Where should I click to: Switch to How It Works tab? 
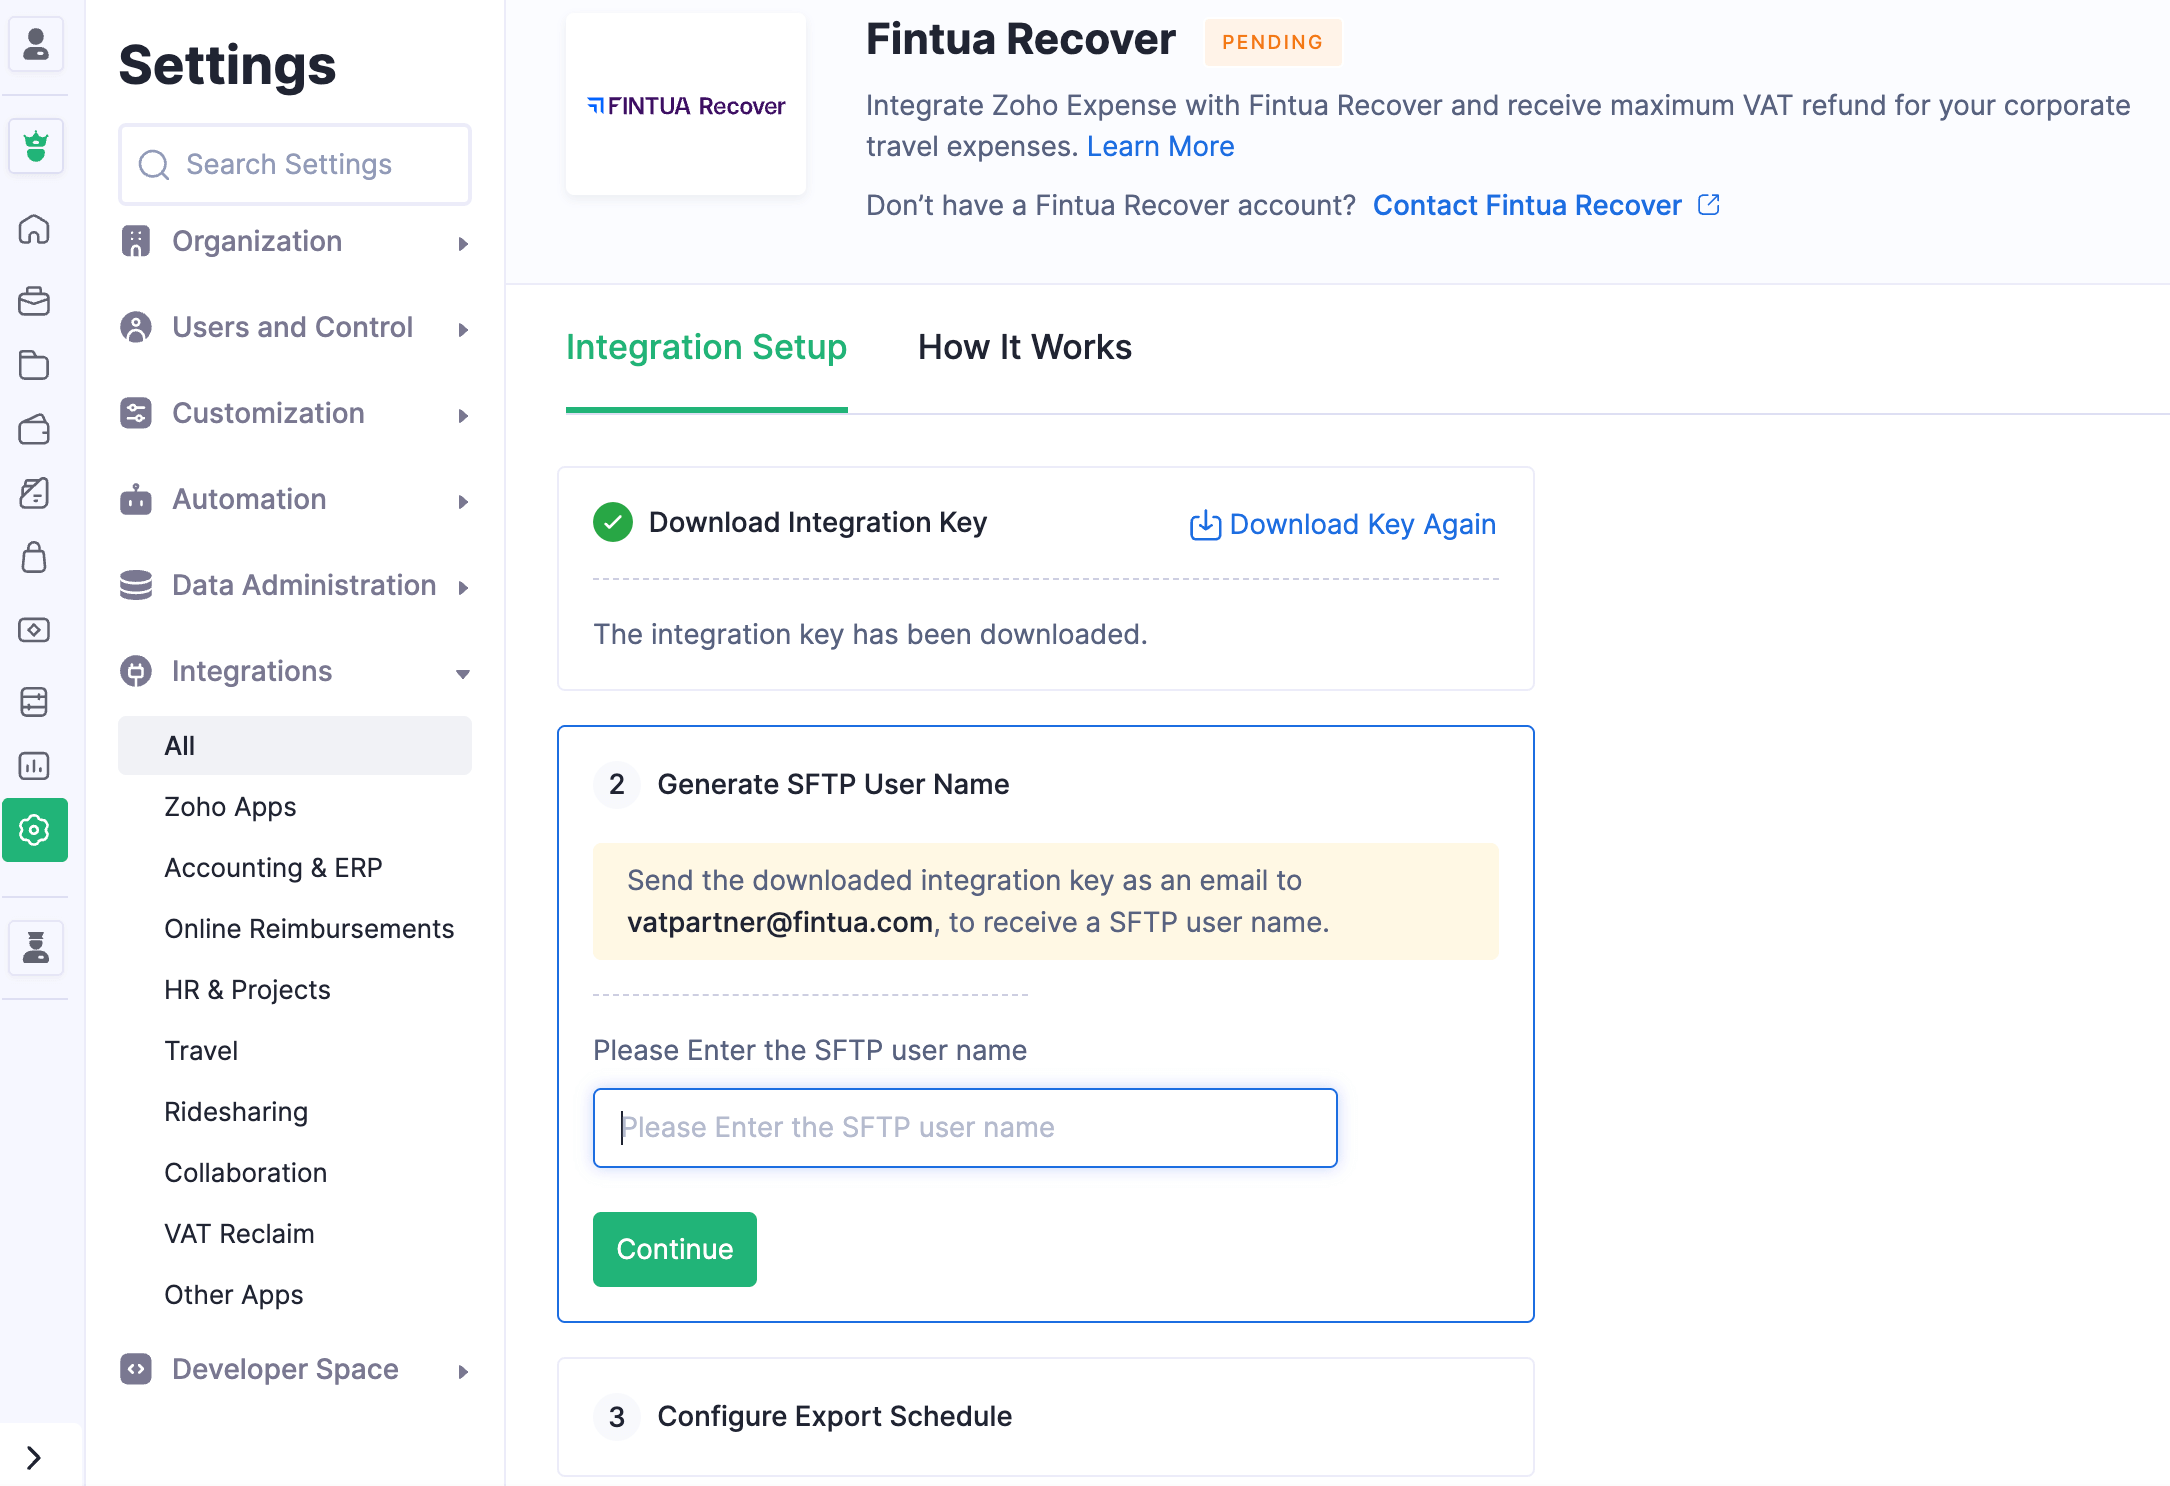coord(1024,348)
